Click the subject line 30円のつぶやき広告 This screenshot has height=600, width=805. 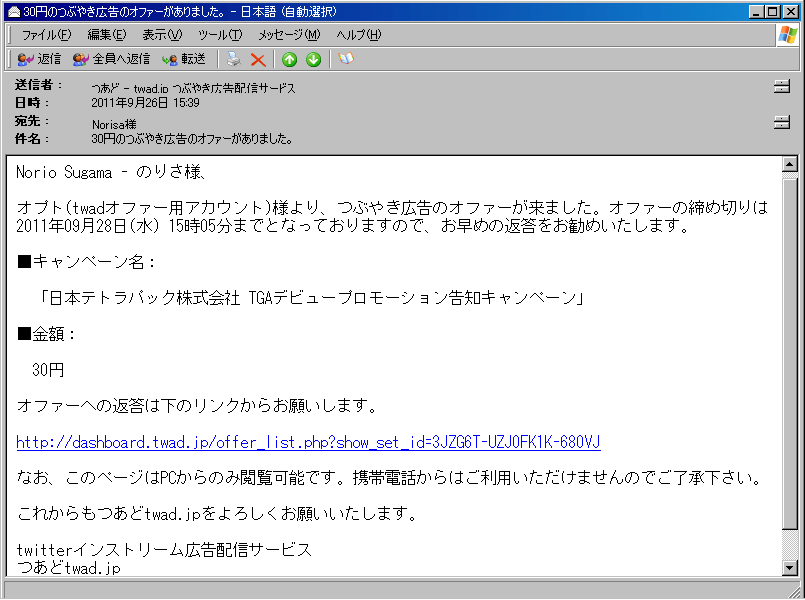point(192,139)
